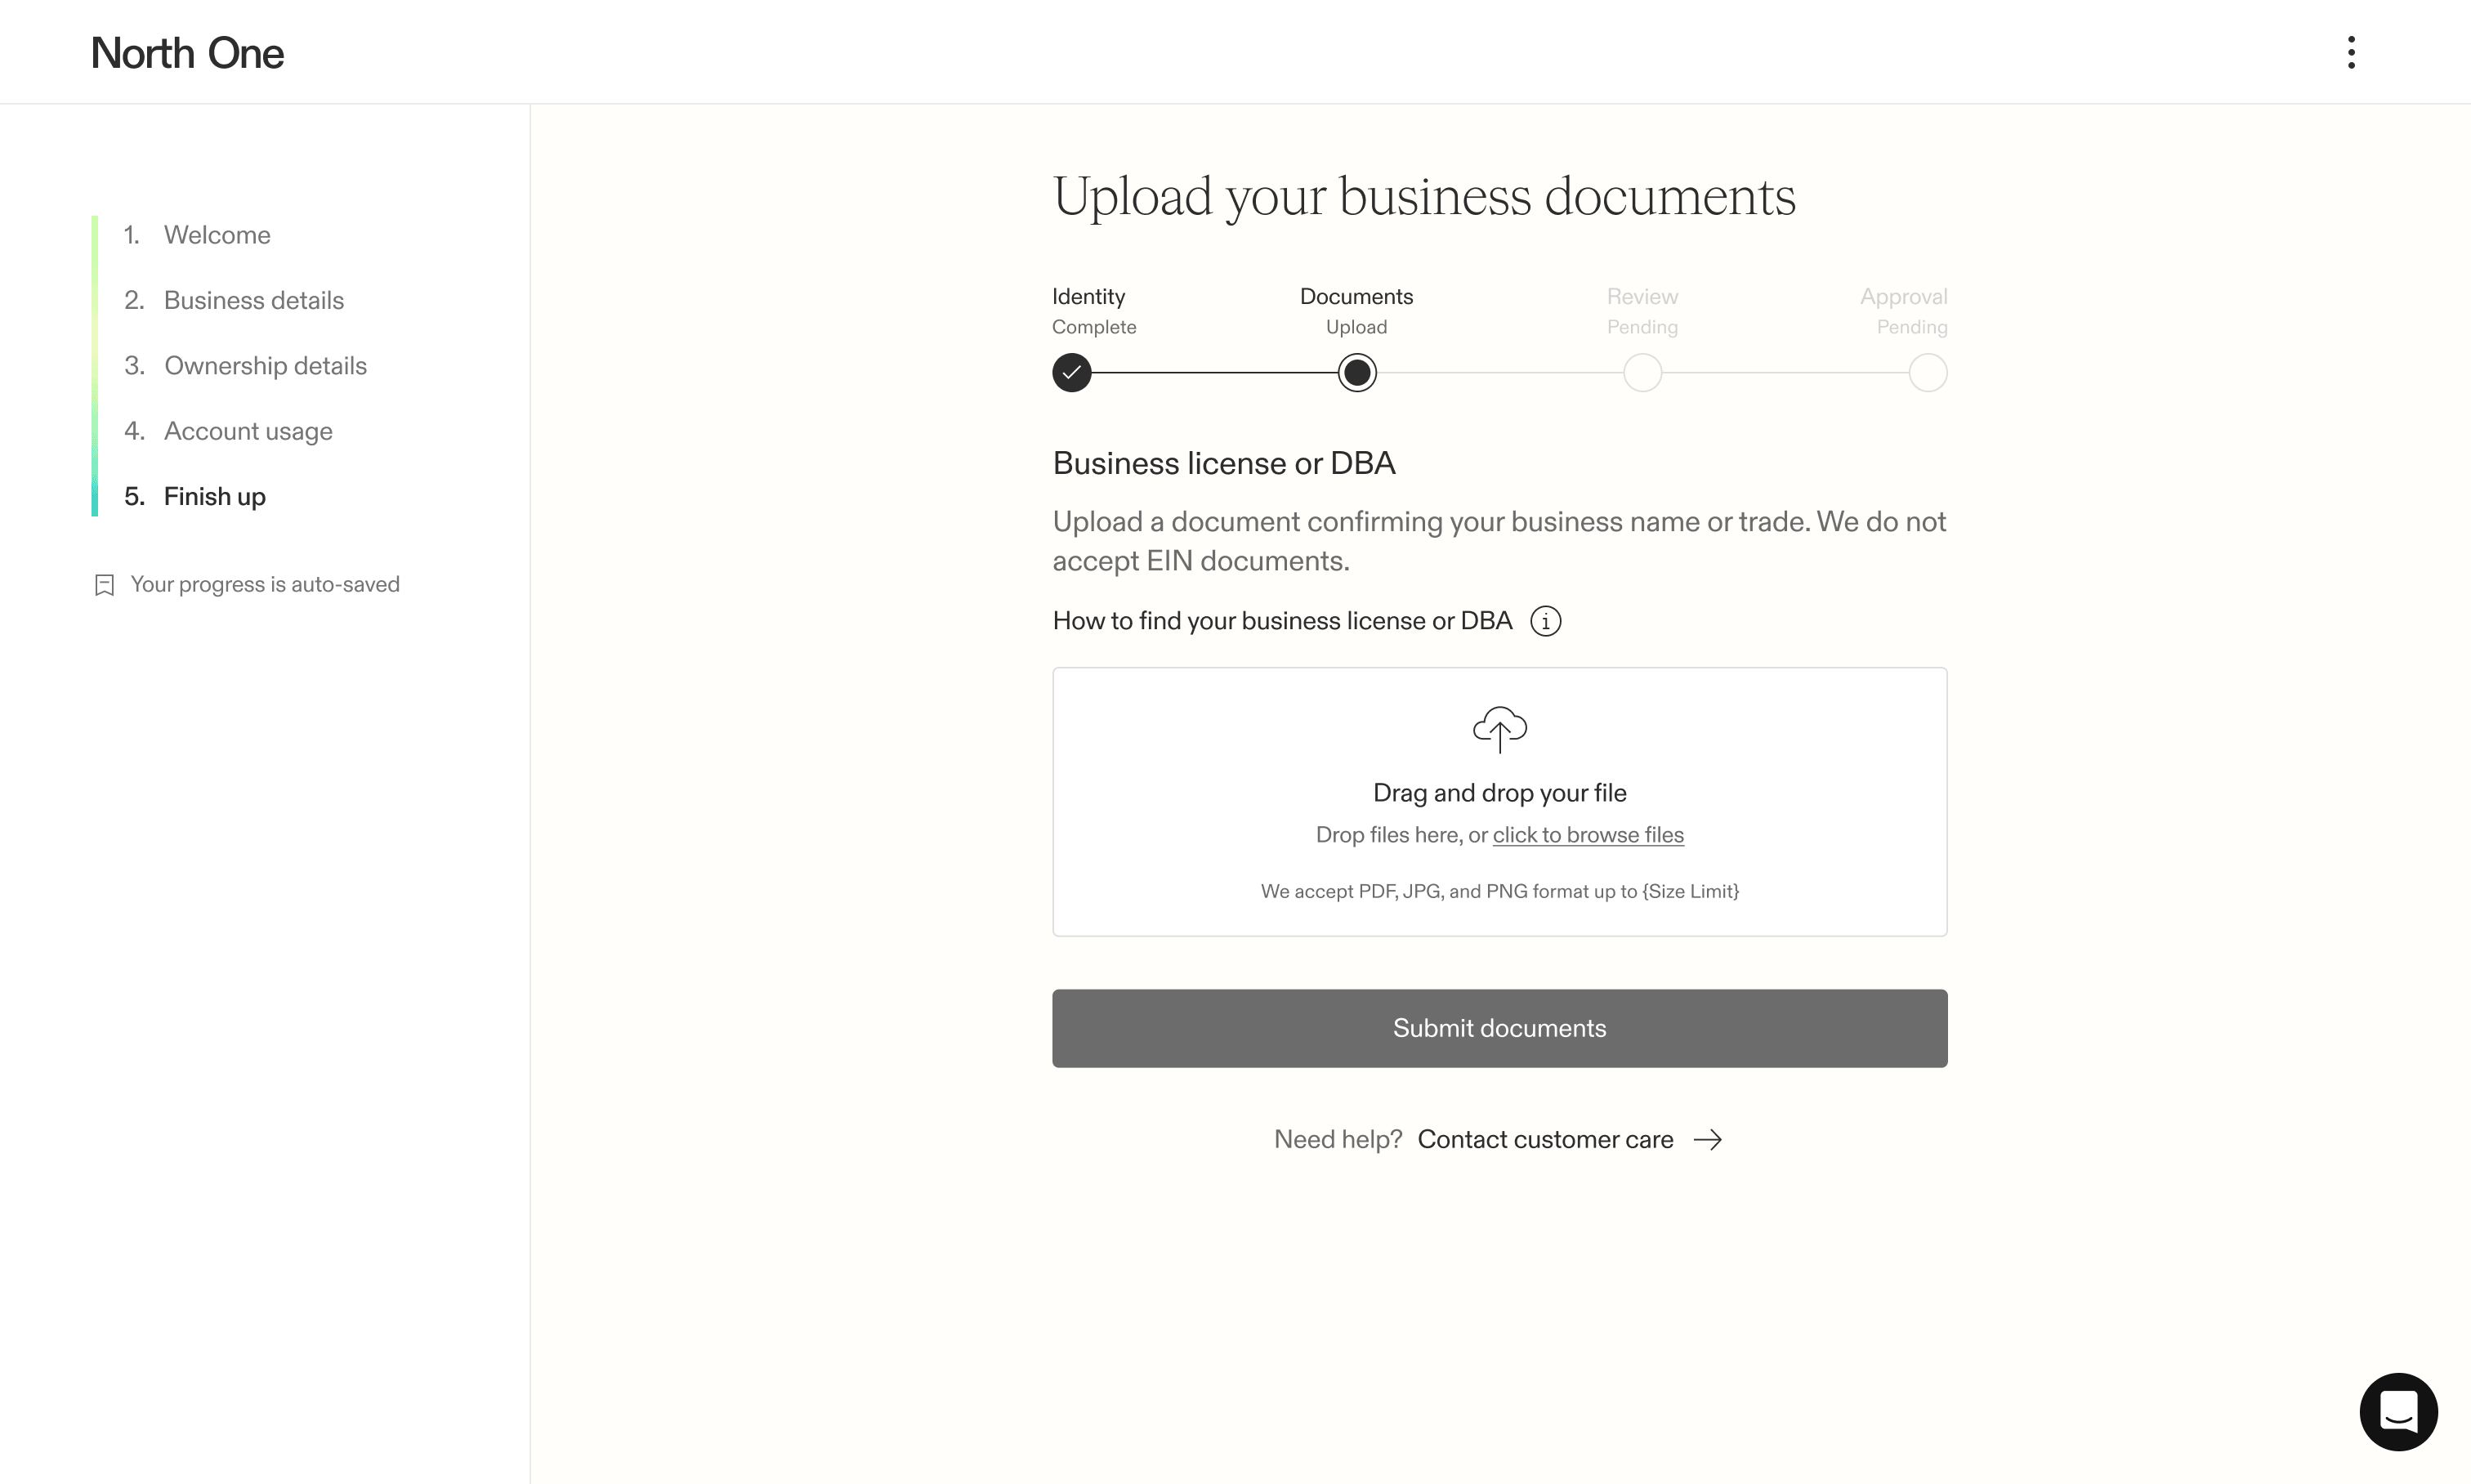
Task: Click the 'We do not accept EIN documents' description
Action: (1499, 541)
